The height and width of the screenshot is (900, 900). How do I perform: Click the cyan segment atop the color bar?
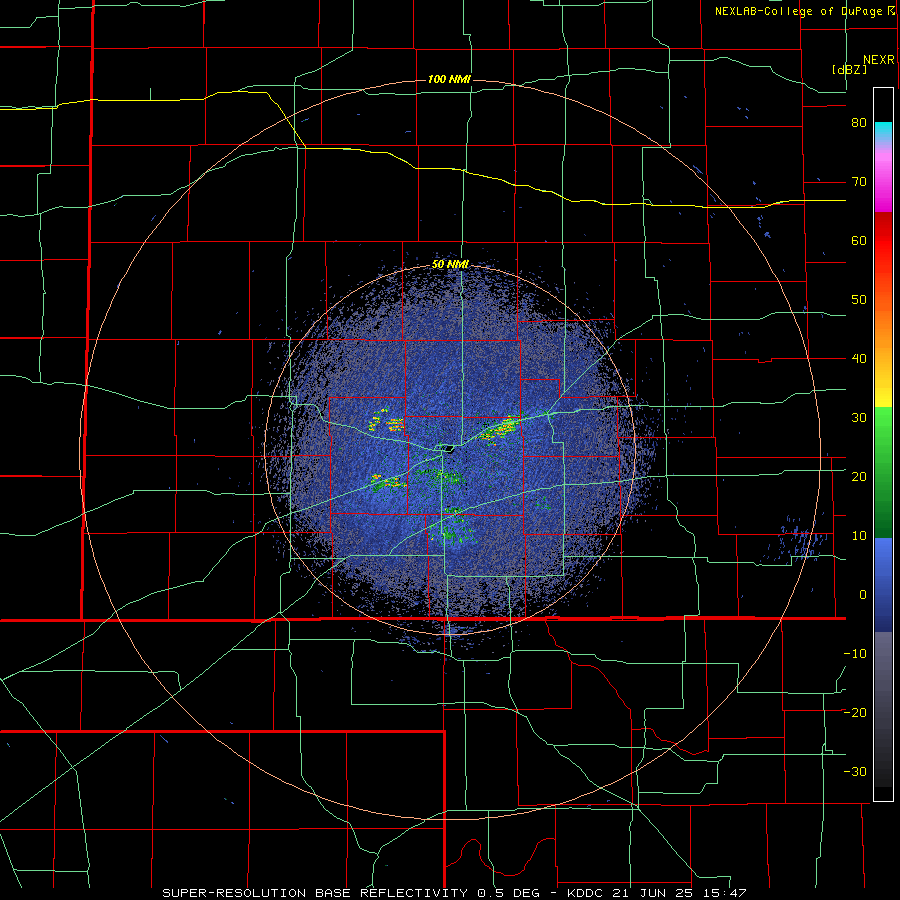(883, 131)
